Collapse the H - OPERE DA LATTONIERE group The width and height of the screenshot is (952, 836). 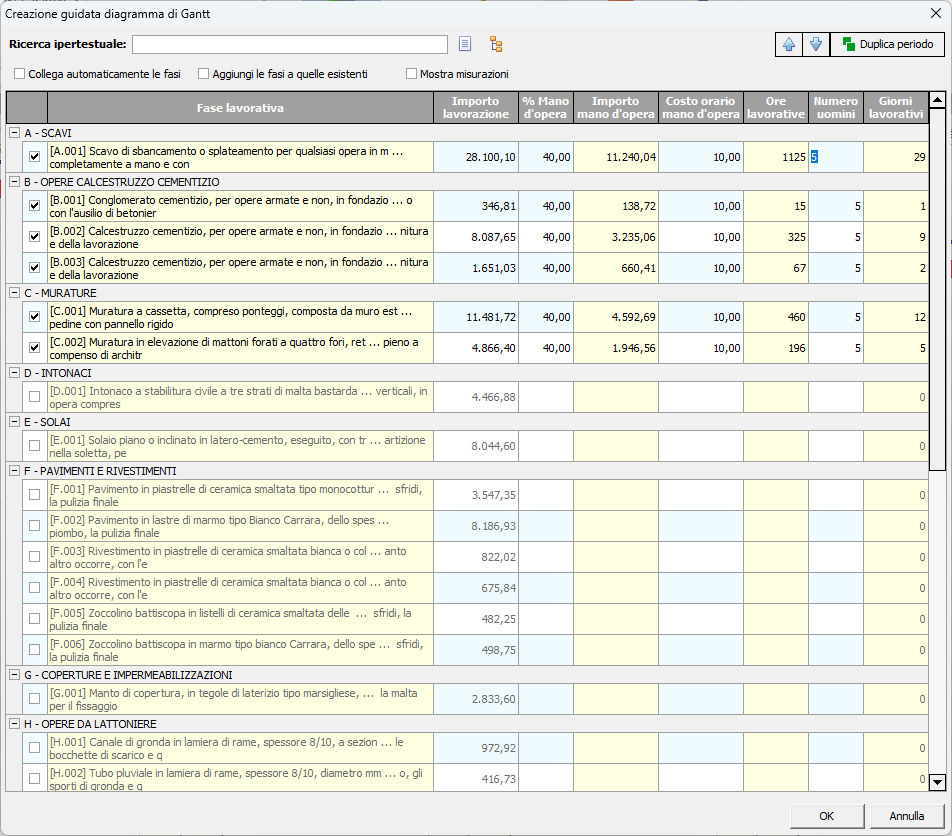14,724
